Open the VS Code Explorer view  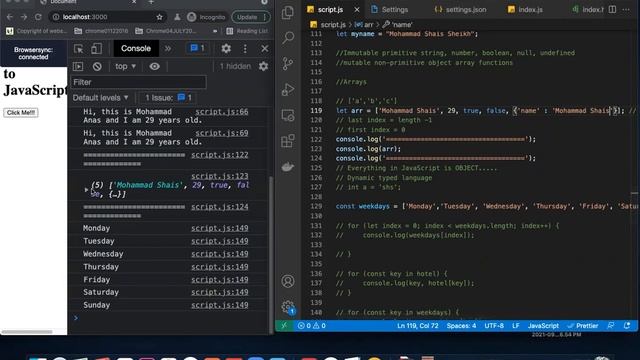click(x=288, y=13)
